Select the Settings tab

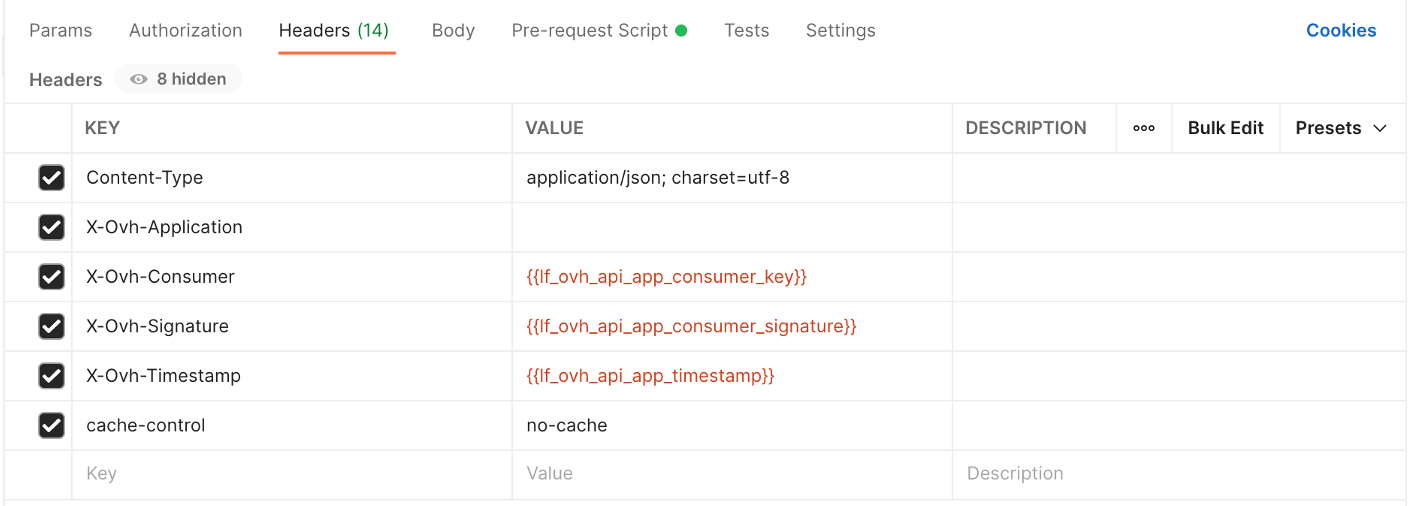(840, 30)
